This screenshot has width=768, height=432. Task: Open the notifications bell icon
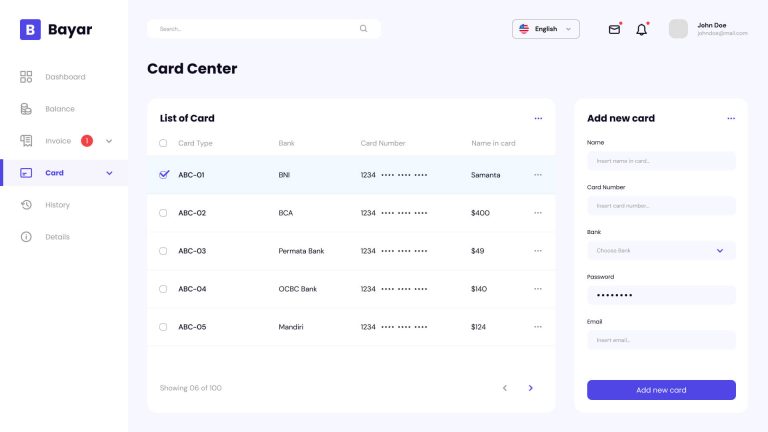[641, 29]
